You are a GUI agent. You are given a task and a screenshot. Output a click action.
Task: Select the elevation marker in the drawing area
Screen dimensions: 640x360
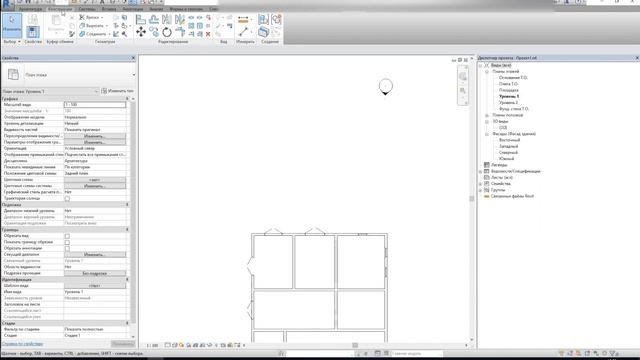click(x=386, y=87)
